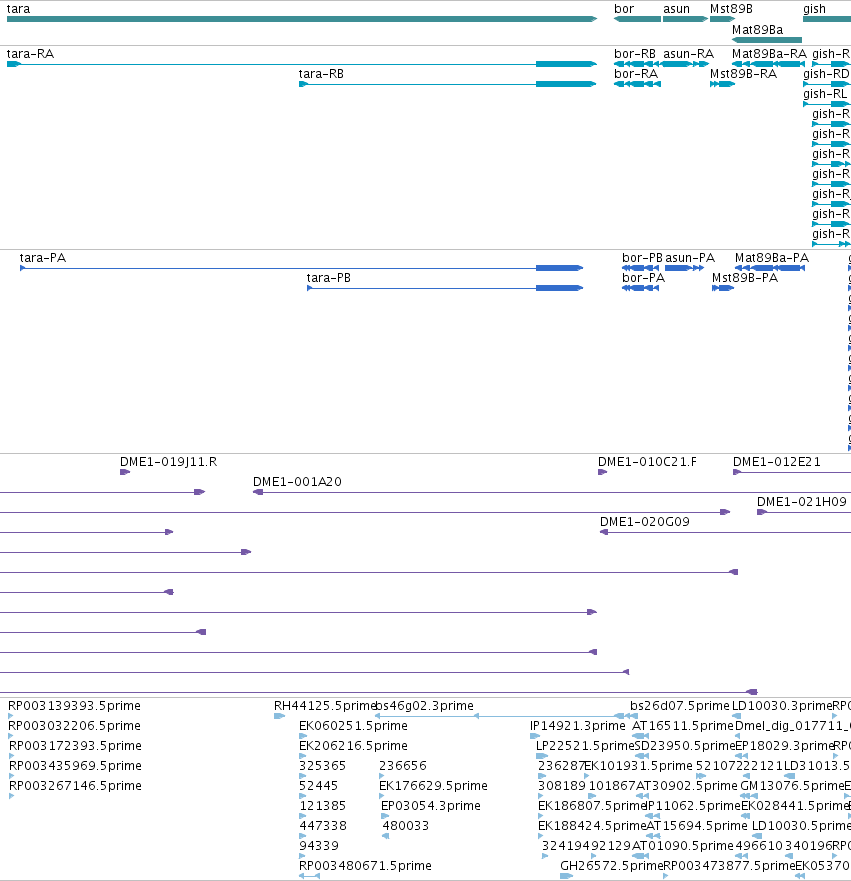Click BAC end DME1-019J11.R

click(x=125, y=472)
